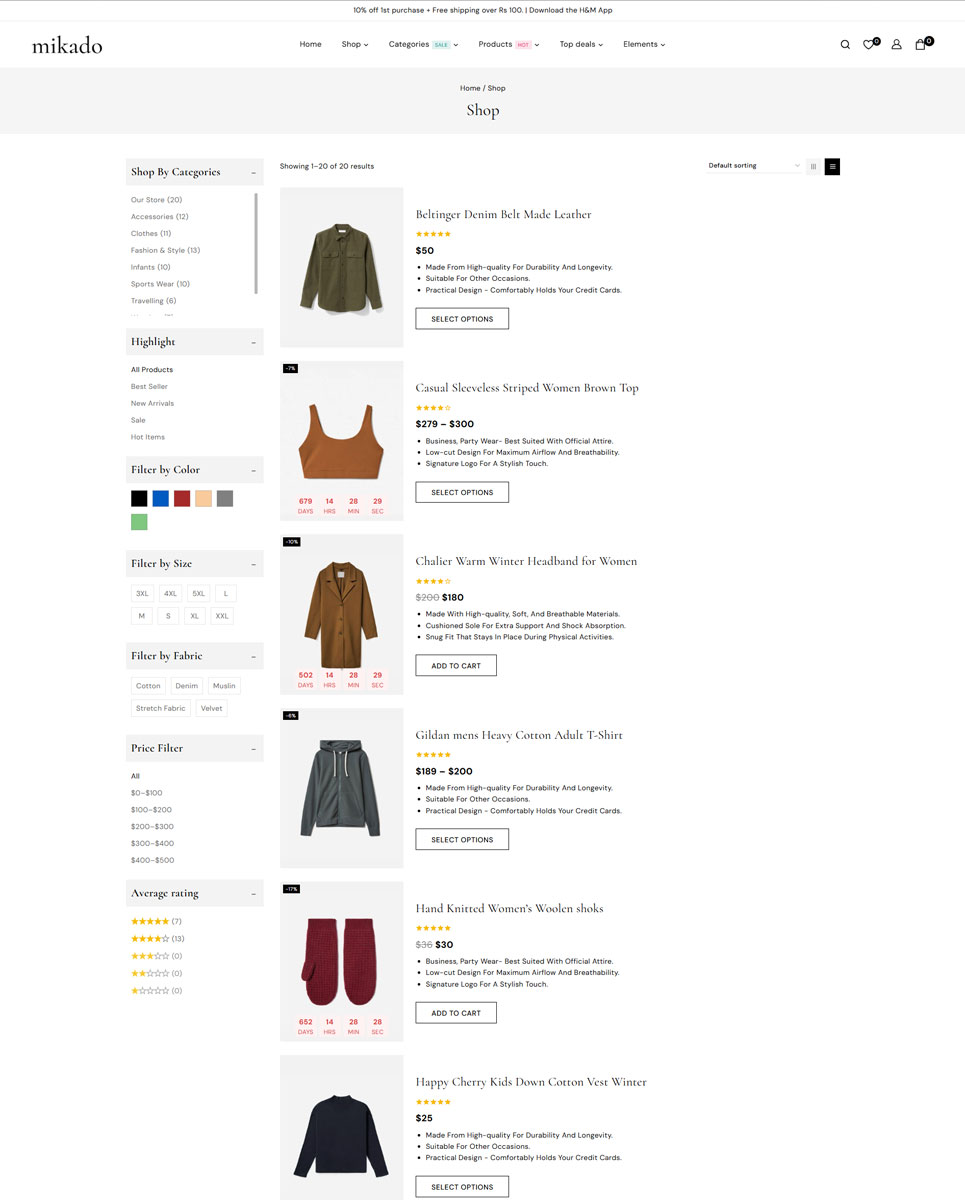
Task: Go to Home in navigation menu
Action: [x=310, y=44]
